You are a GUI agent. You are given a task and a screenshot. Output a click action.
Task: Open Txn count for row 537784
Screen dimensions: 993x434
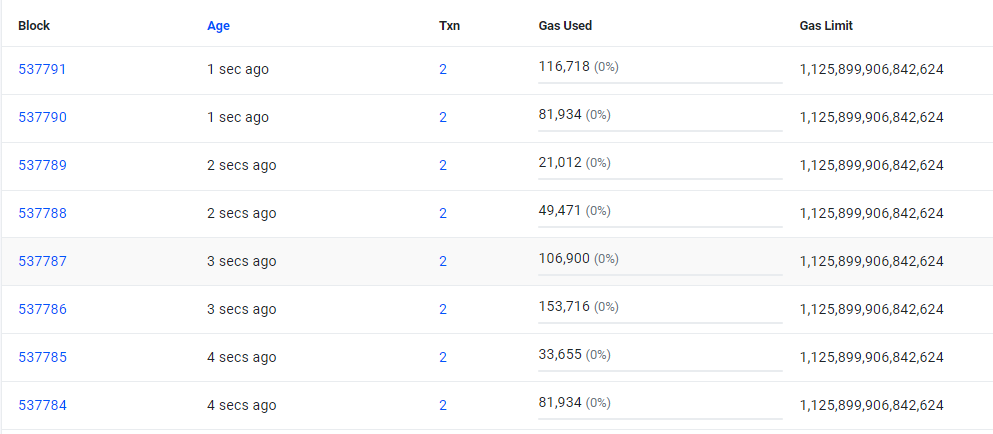click(443, 405)
